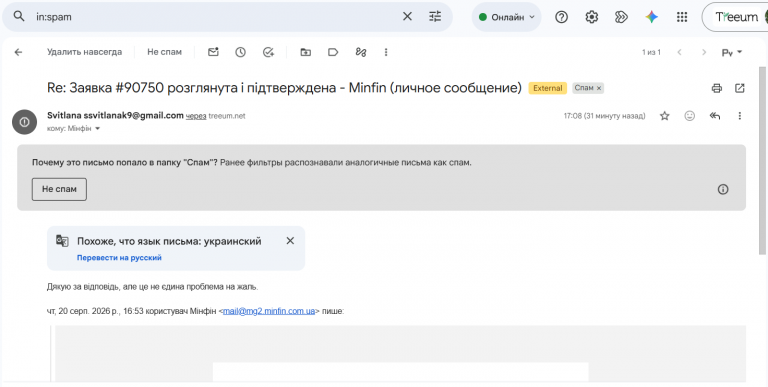
Task: Dismiss the translation suggestion card
Action: pyautogui.click(x=290, y=241)
